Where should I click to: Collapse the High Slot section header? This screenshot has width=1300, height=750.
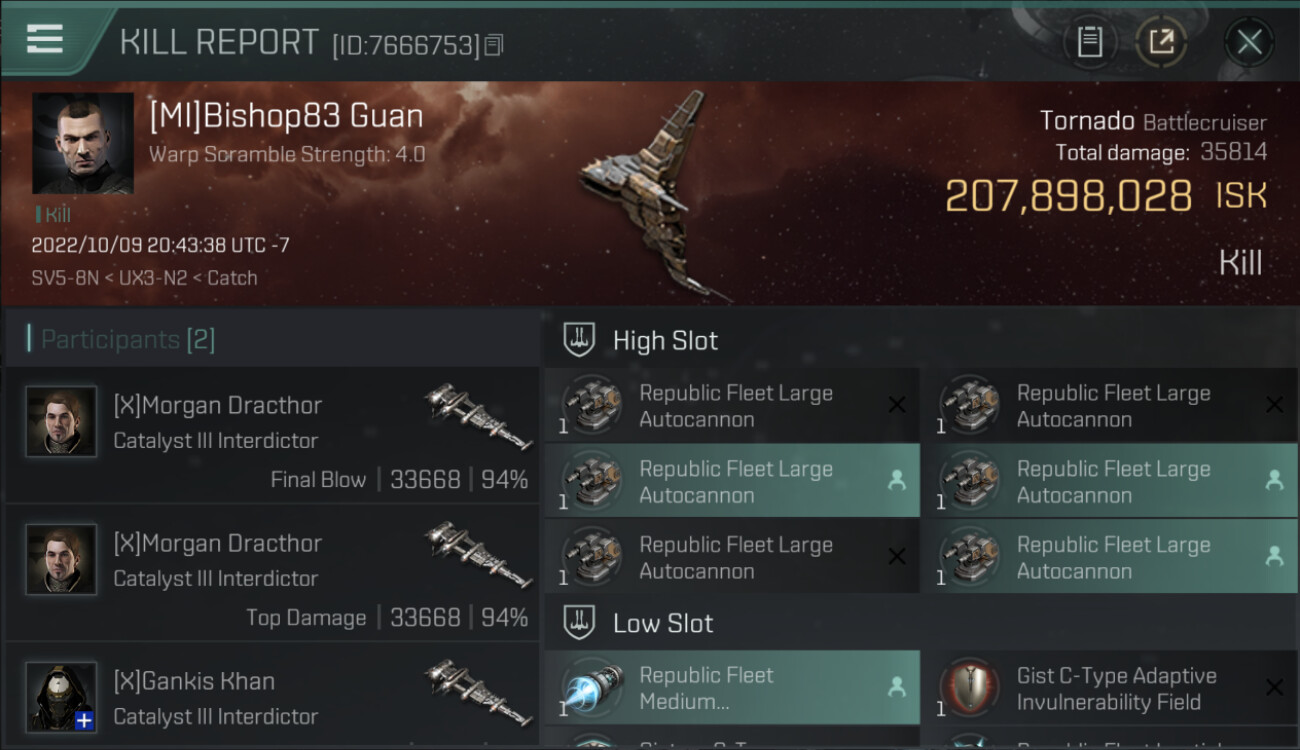click(x=665, y=341)
